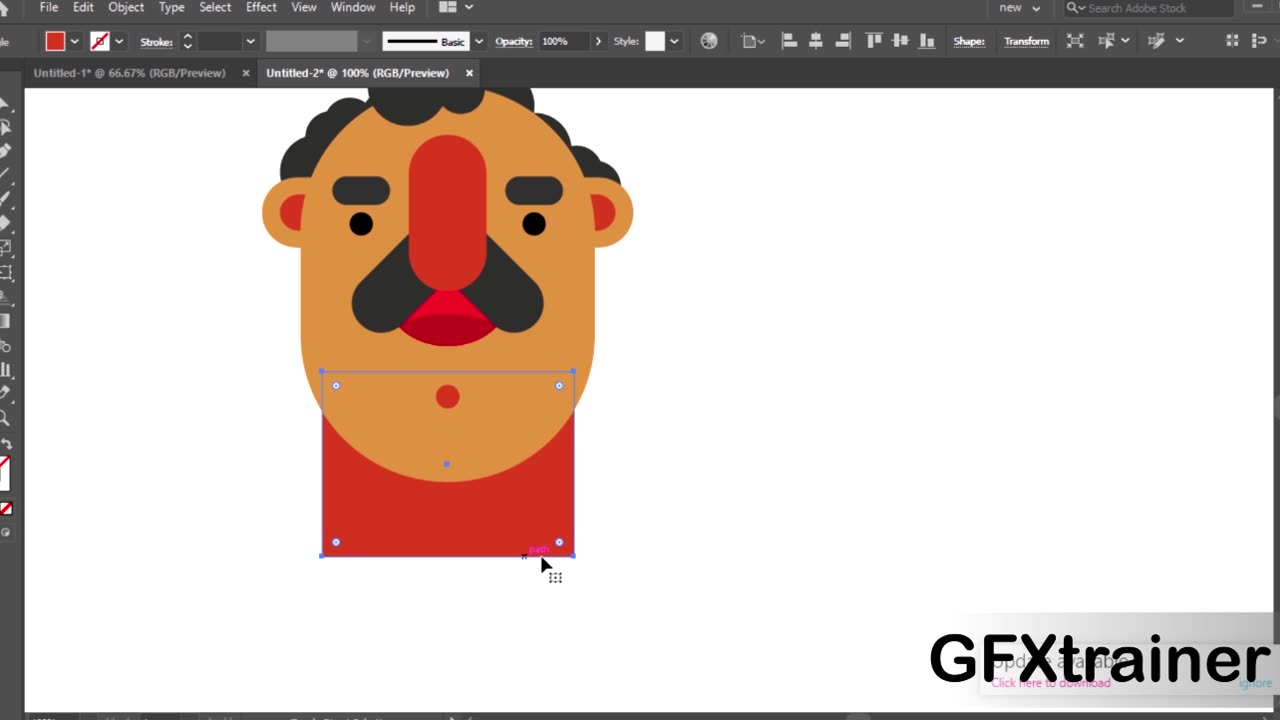1280x720 pixels.
Task: Open the Window menu
Action: (x=353, y=7)
